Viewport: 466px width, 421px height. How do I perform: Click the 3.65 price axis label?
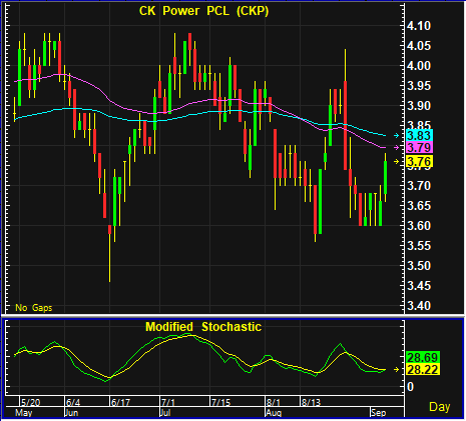(x=419, y=206)
